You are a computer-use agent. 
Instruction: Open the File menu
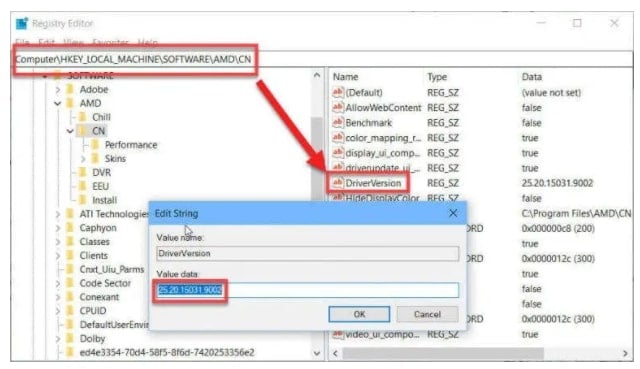tap(22, 42)
